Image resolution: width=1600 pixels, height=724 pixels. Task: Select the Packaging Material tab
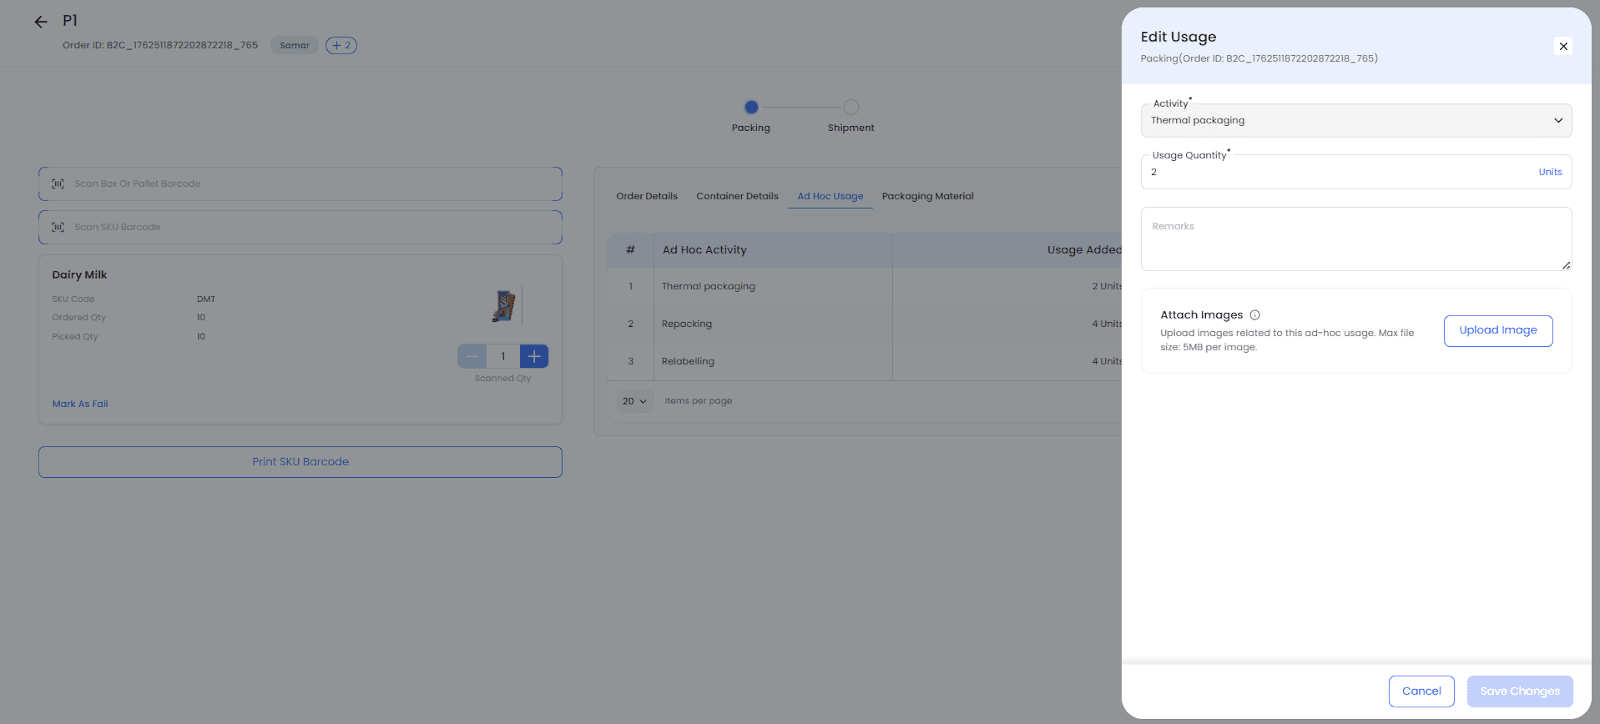coord(927,196)
